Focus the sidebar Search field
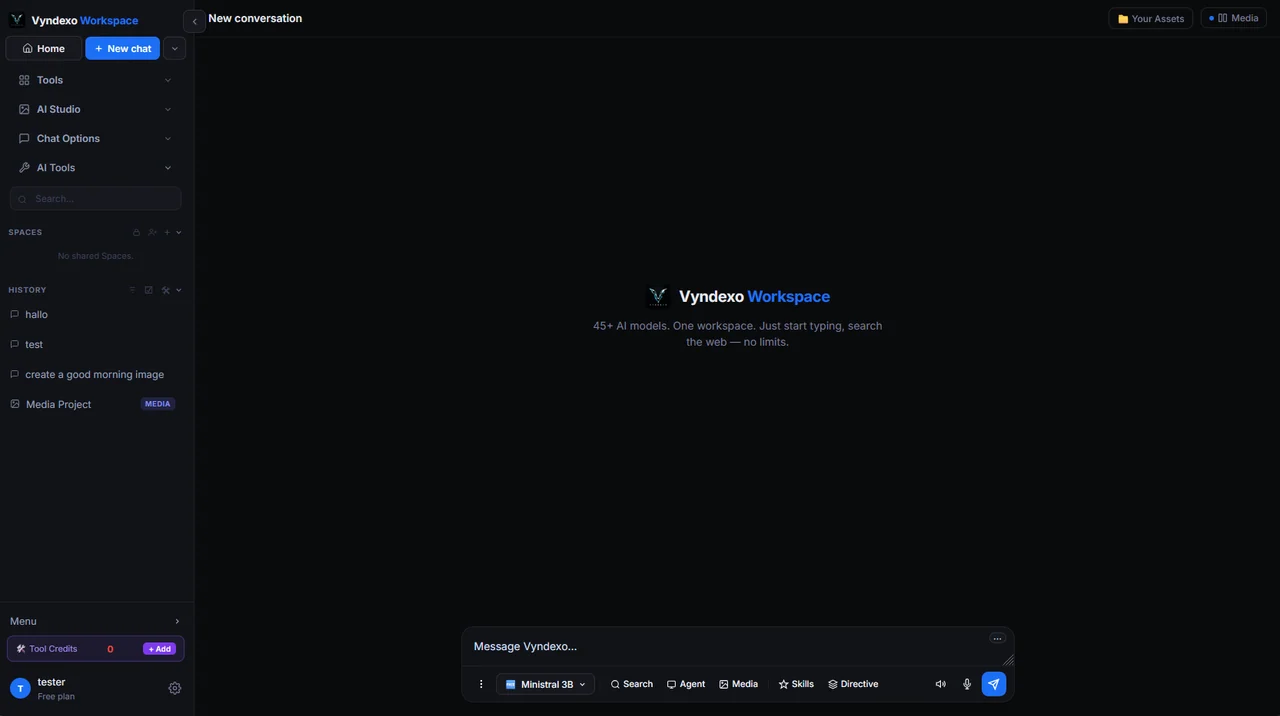This screenshot has width=1280, height=716. pos(96,199)
